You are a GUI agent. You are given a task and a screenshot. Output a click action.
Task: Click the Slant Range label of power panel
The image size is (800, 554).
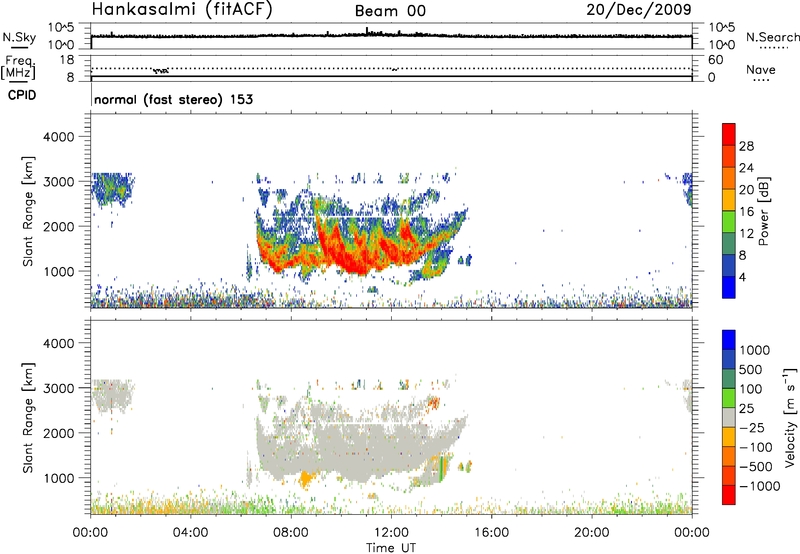[28, 211]
